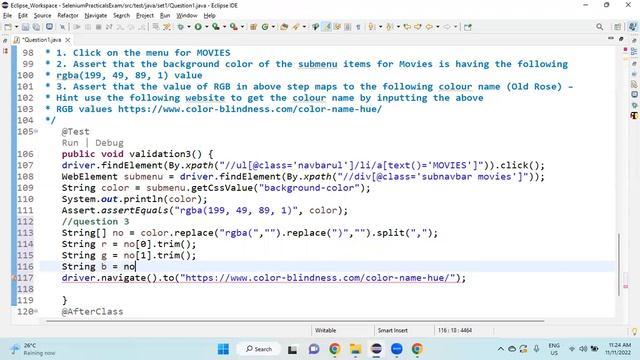Expand the External Tools dropdown arrow

[x=242, y=27]
